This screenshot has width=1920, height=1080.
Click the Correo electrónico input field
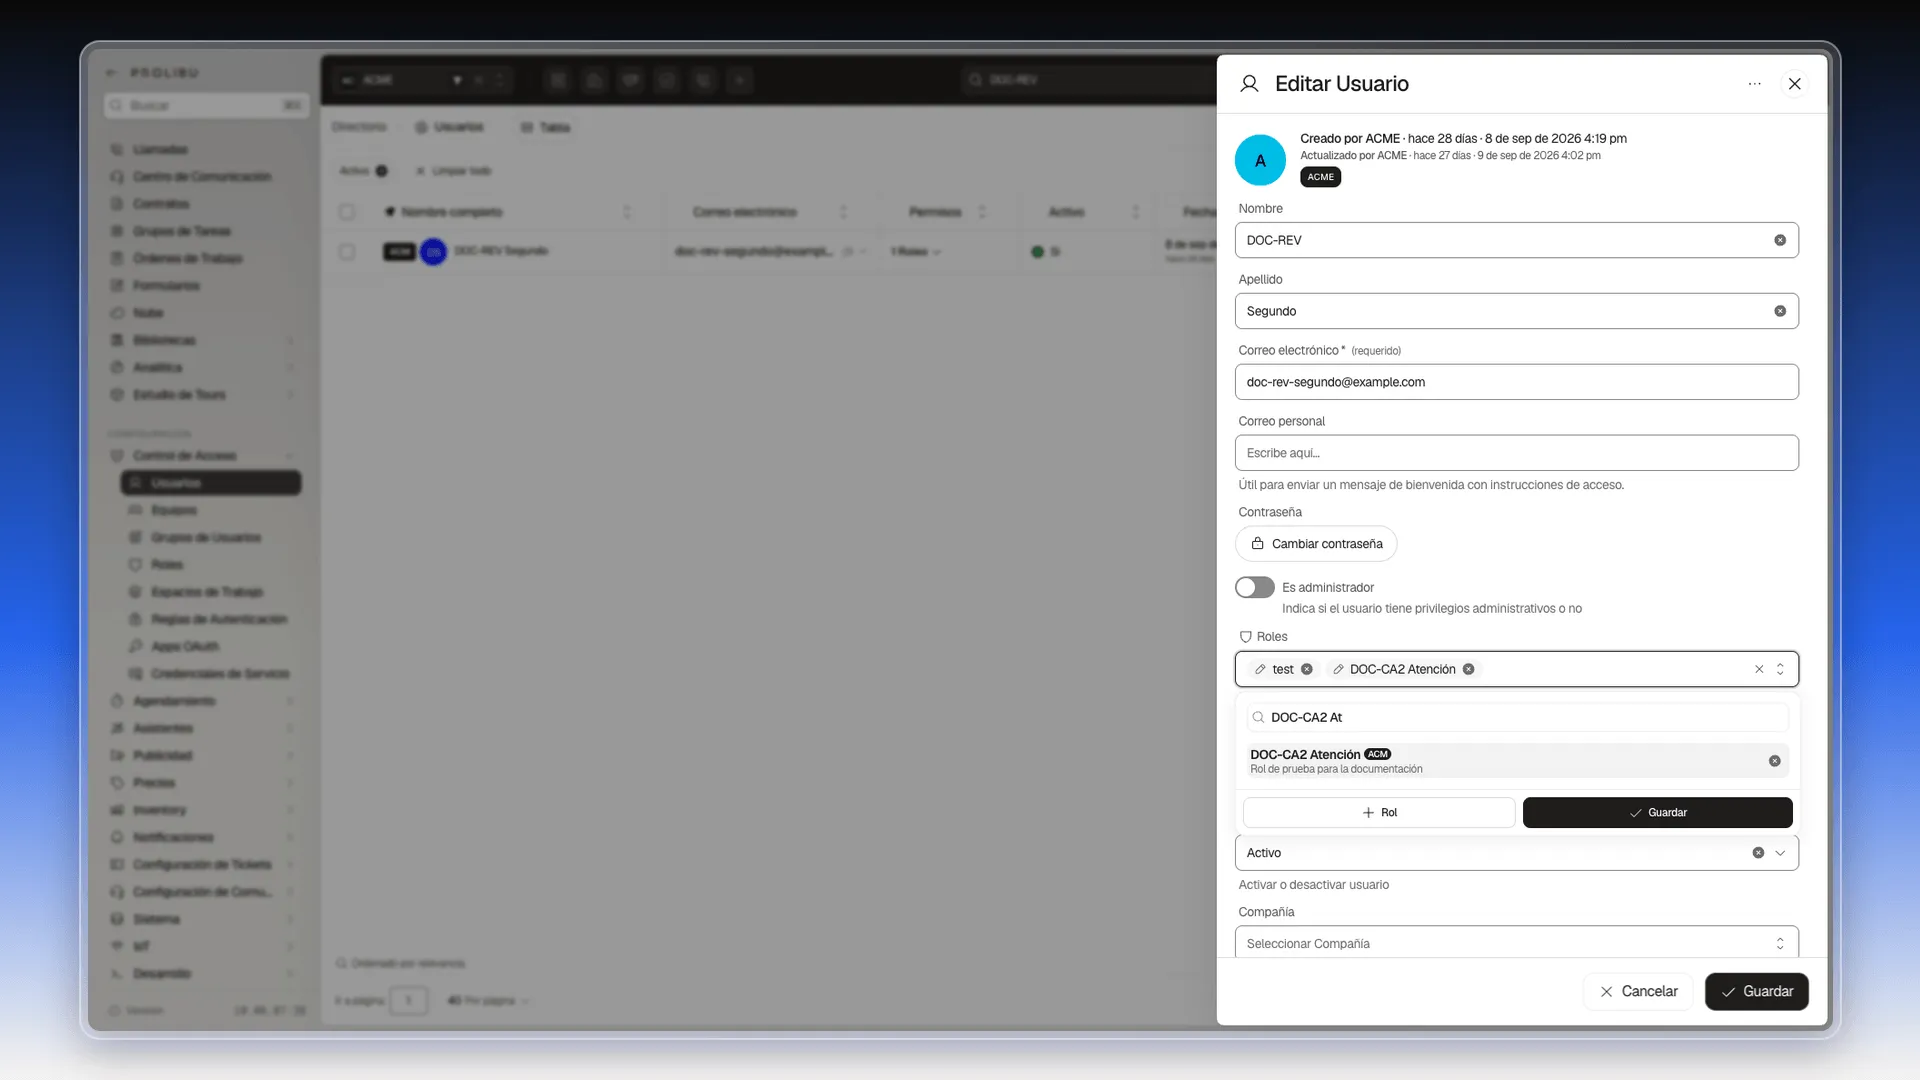coord(1516,382)
